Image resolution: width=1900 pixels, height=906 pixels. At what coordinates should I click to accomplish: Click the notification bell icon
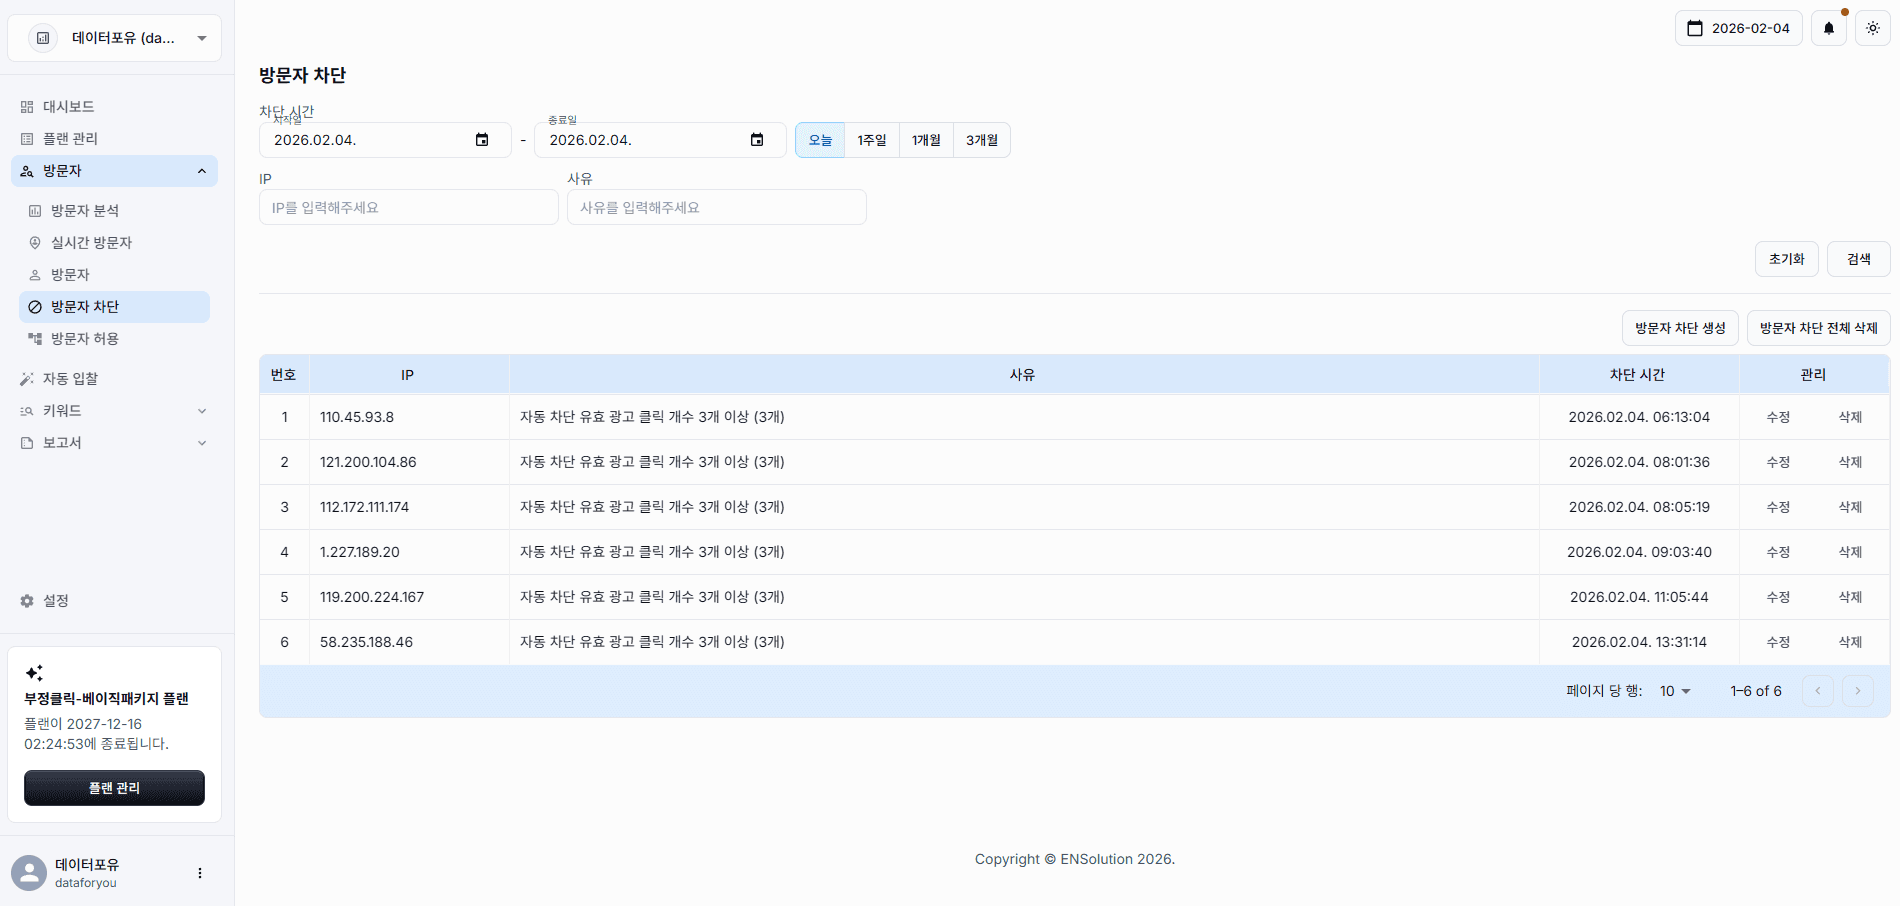(1828, 28)
